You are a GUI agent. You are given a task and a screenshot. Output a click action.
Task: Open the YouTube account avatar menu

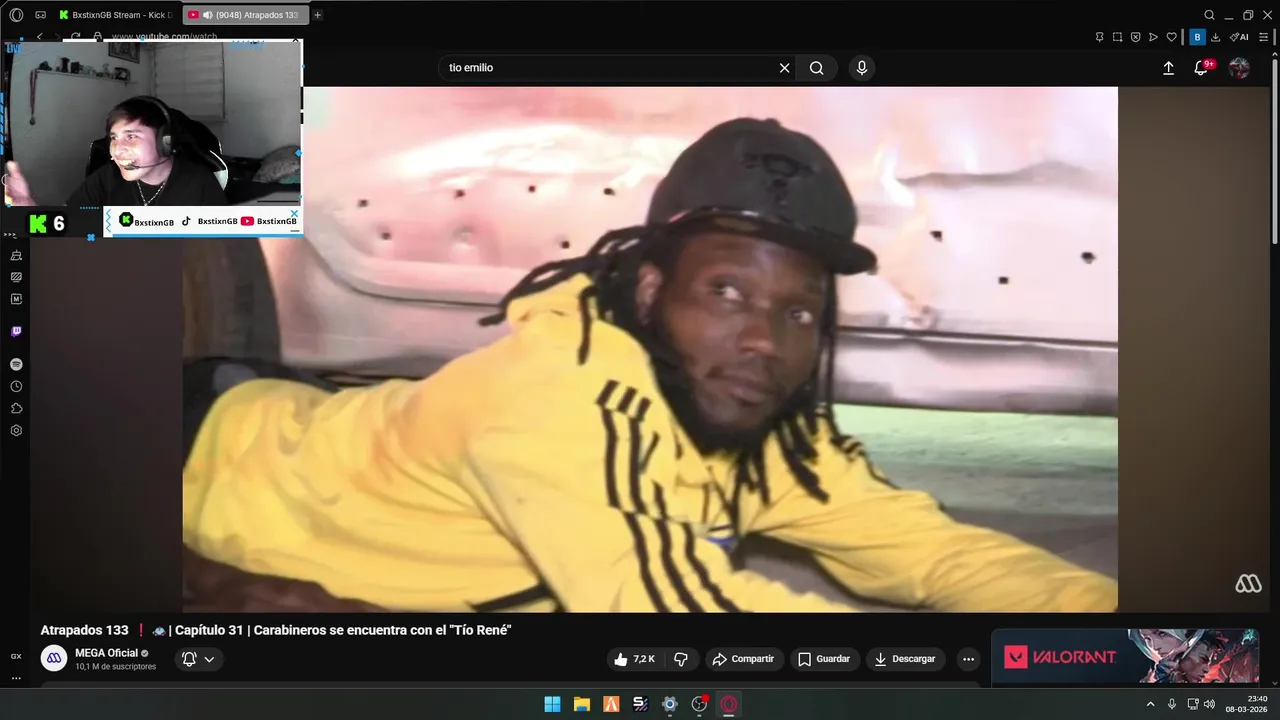1239,68
